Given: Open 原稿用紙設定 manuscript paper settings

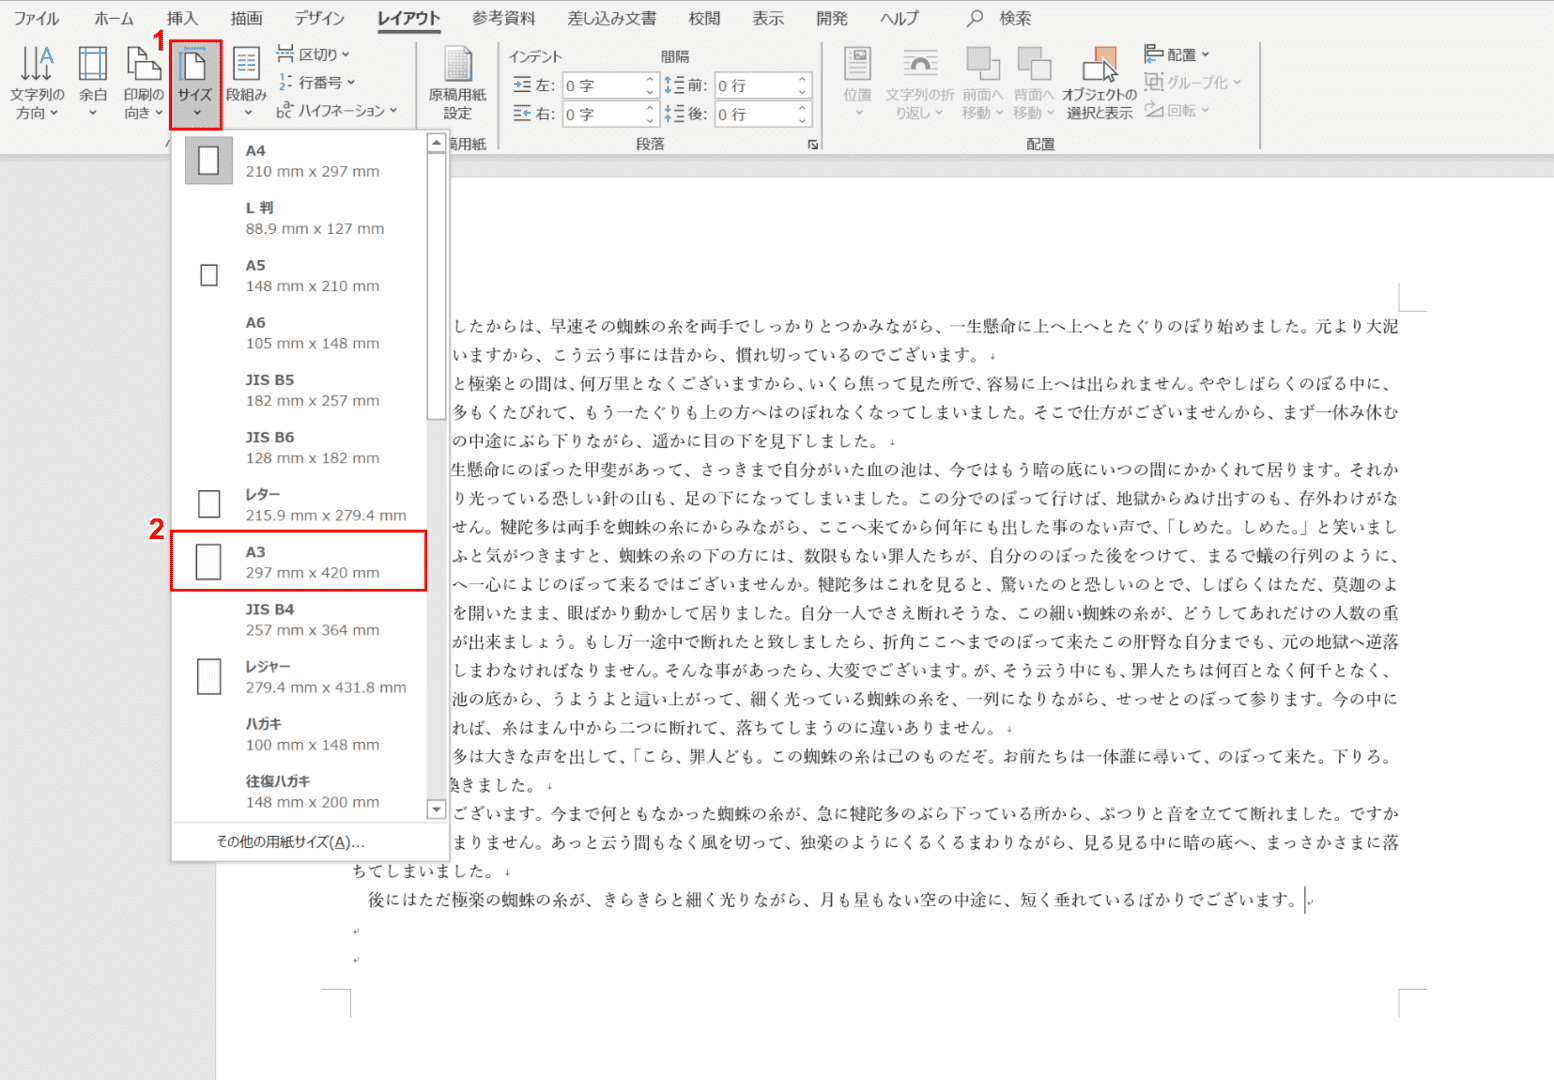Looking at the screenshot, I should (x=457, y=83).
